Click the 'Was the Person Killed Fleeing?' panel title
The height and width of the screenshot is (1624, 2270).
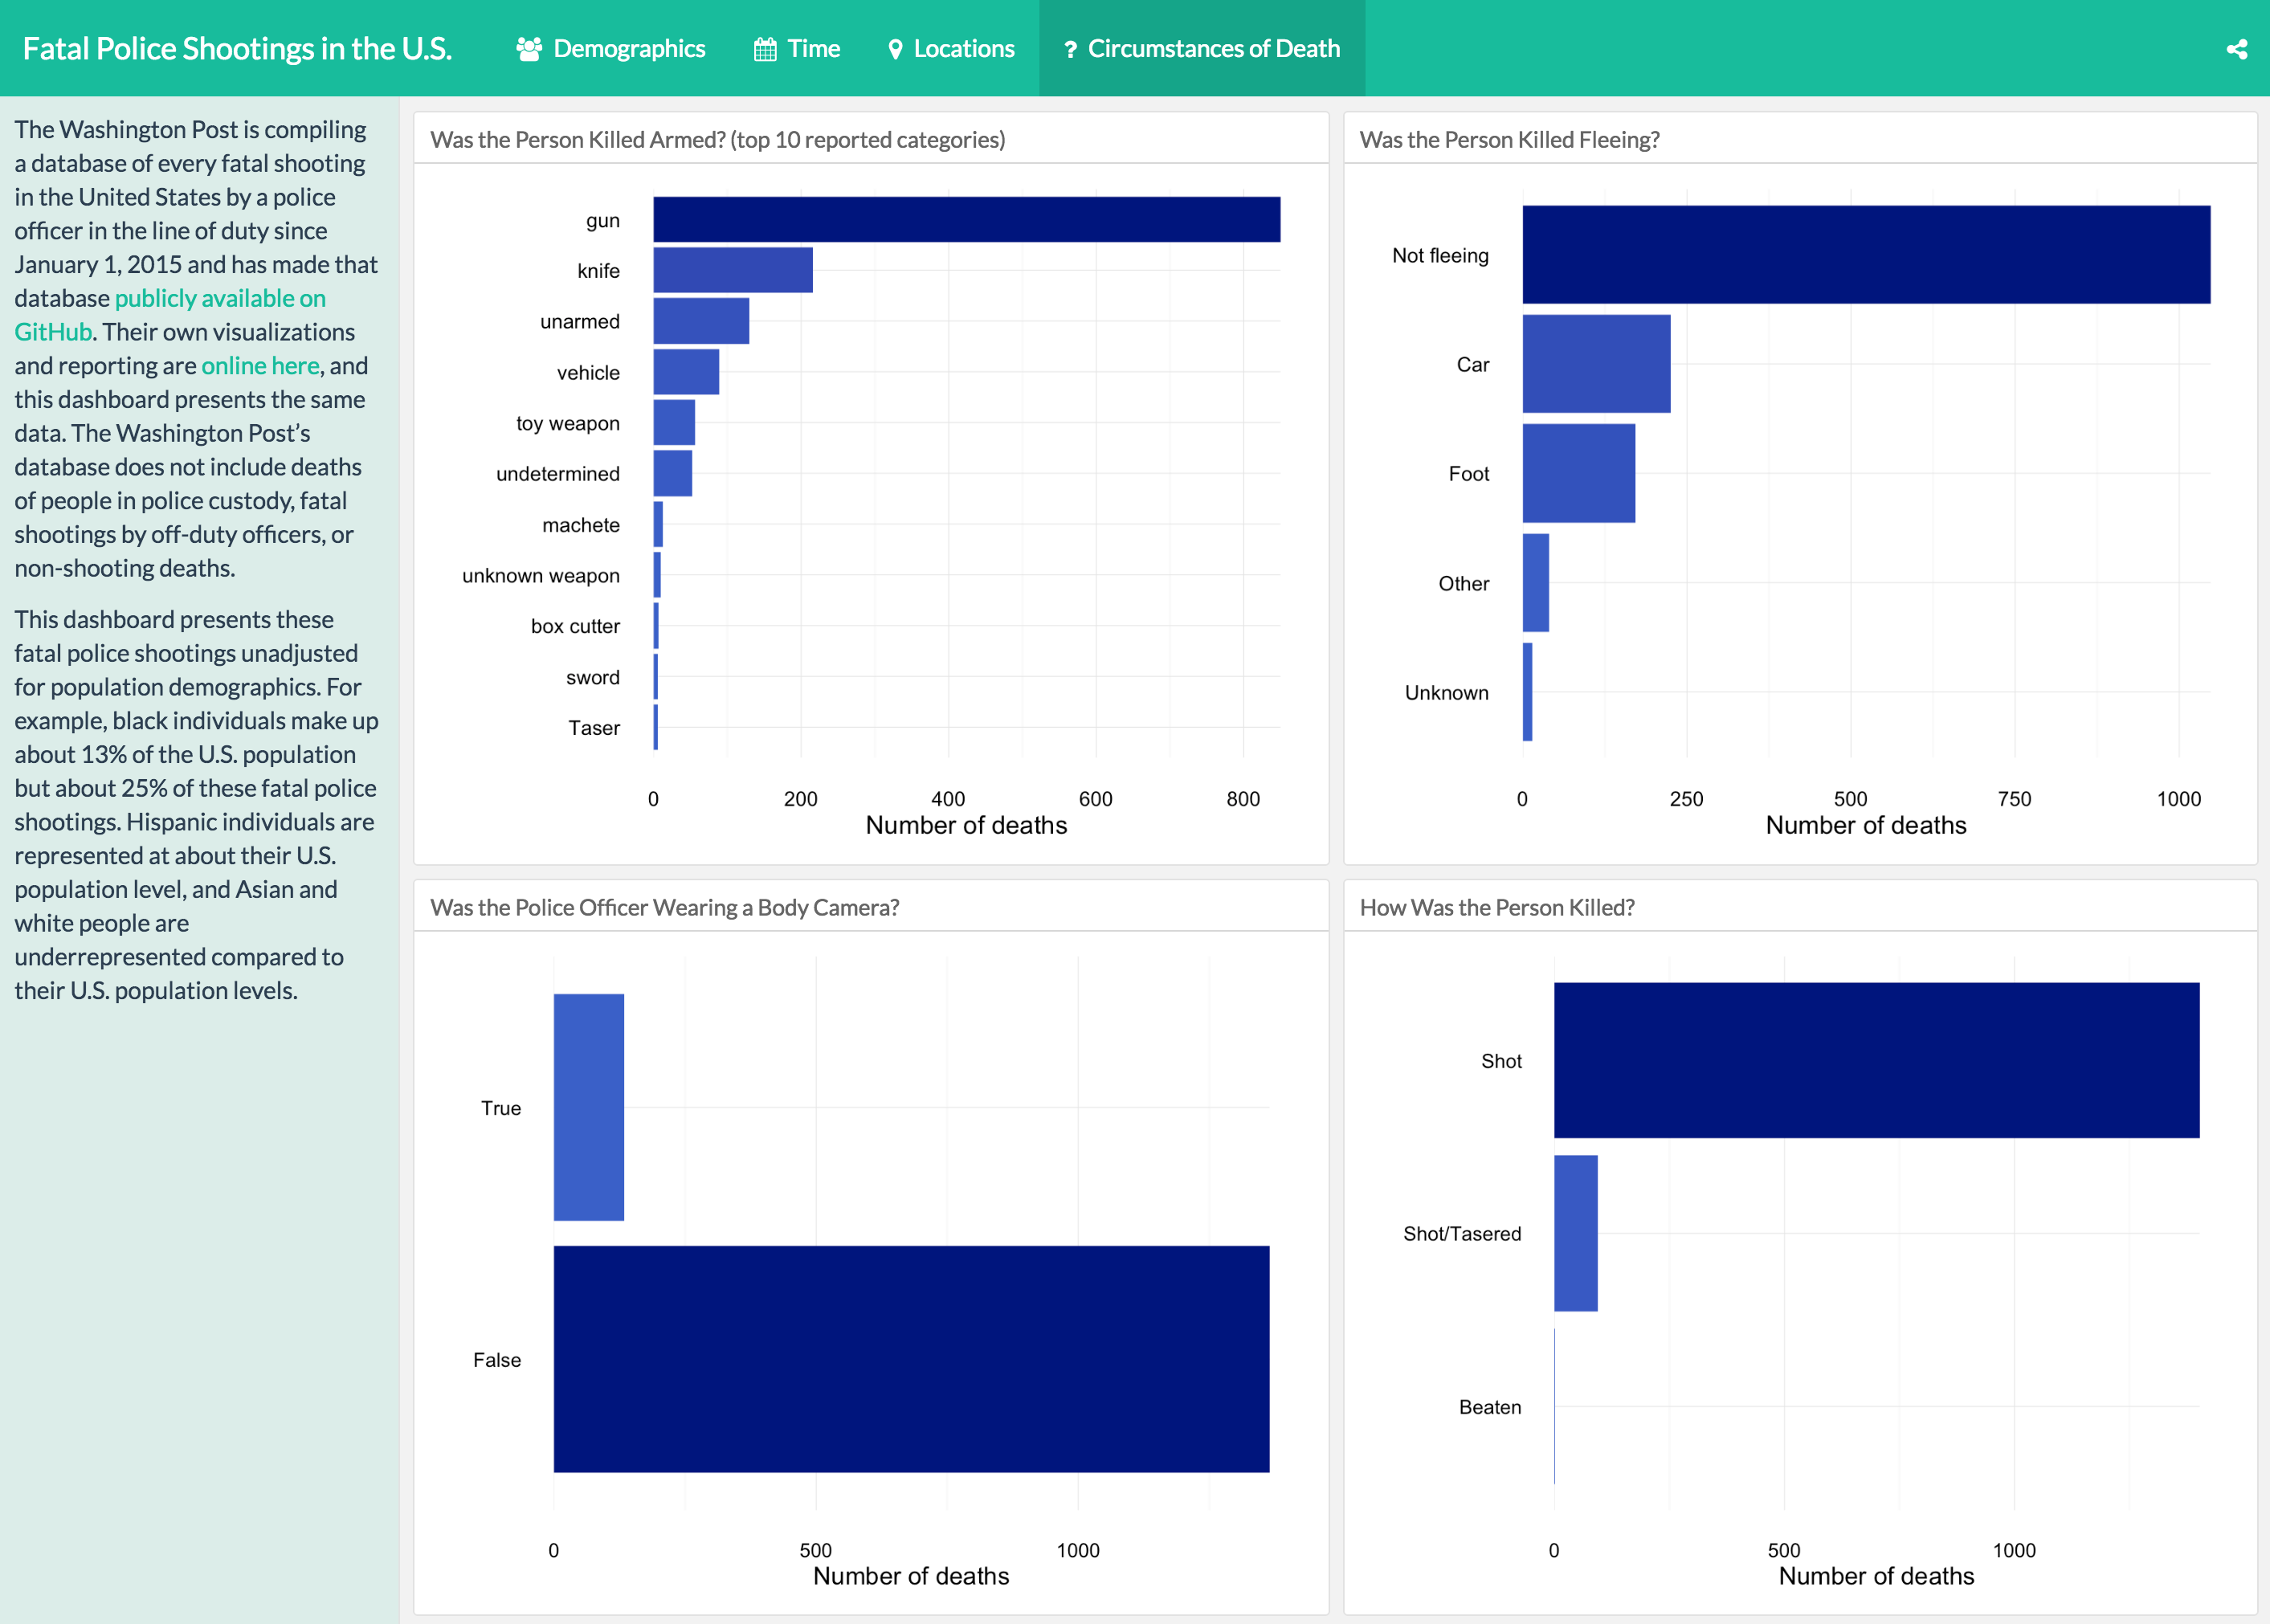[1509, 139]
